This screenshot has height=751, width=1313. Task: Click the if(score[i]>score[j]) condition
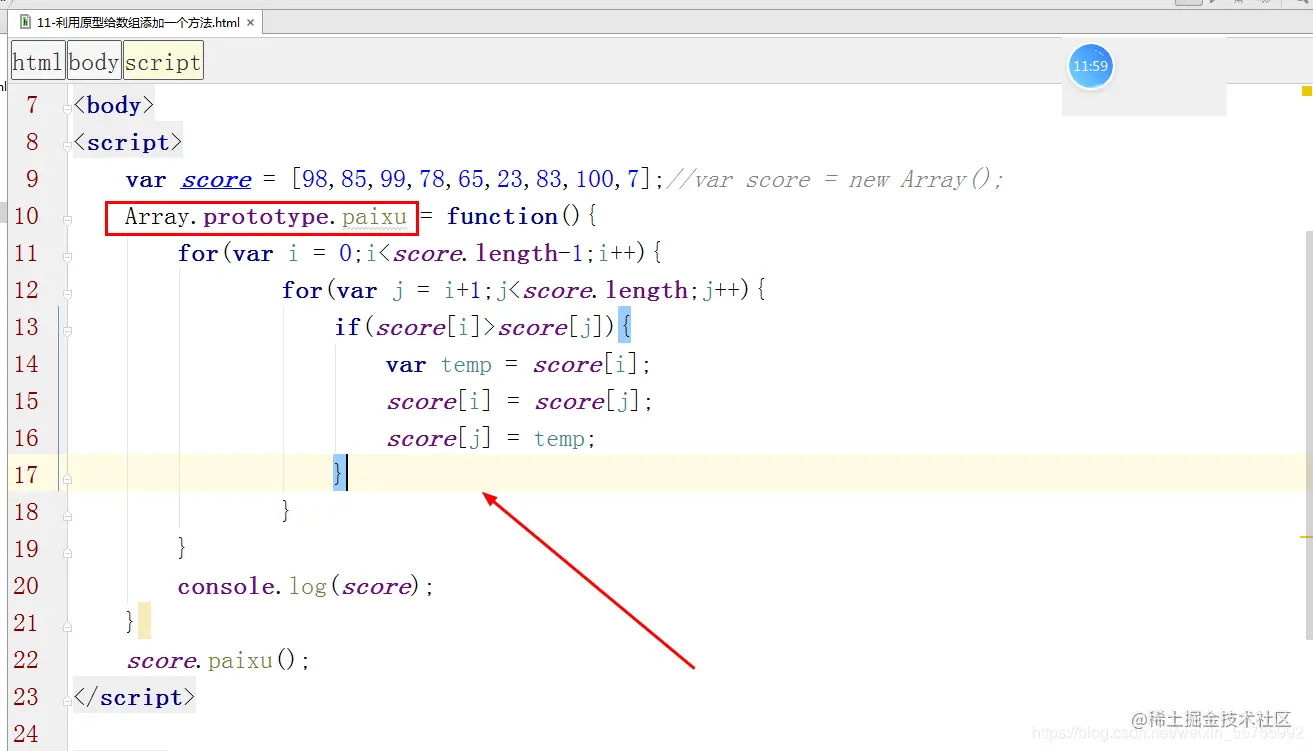pos(473,328)
